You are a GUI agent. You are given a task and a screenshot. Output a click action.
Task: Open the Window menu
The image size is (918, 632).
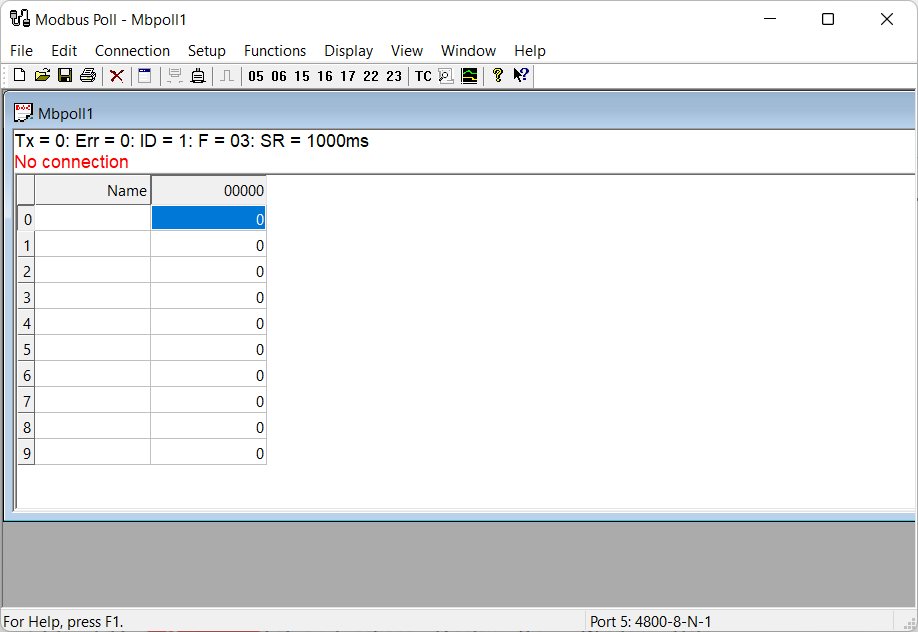click(x=468, y=51)
